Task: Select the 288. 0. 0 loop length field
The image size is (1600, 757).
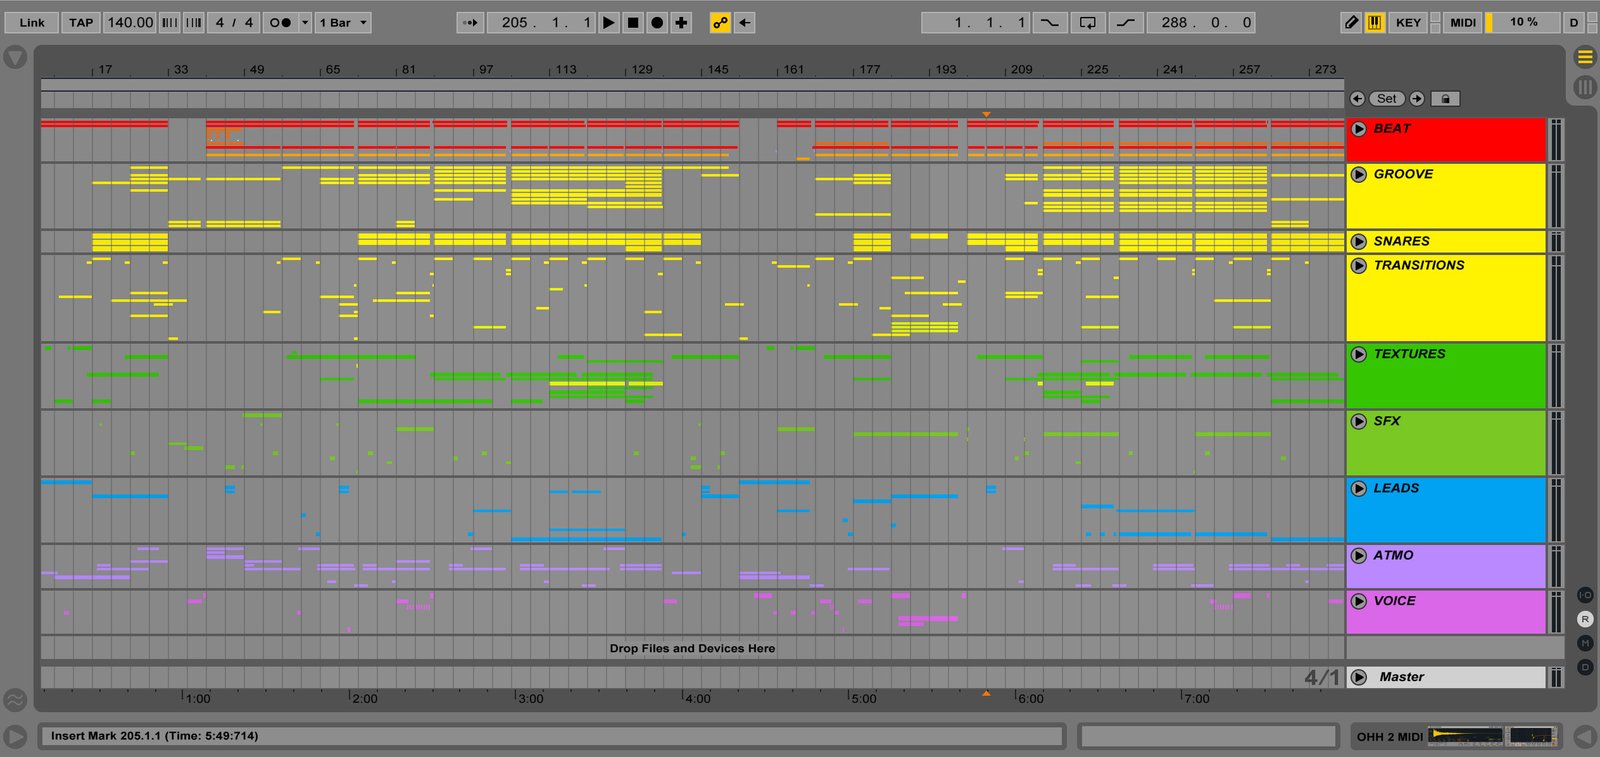Action: 1201,22
